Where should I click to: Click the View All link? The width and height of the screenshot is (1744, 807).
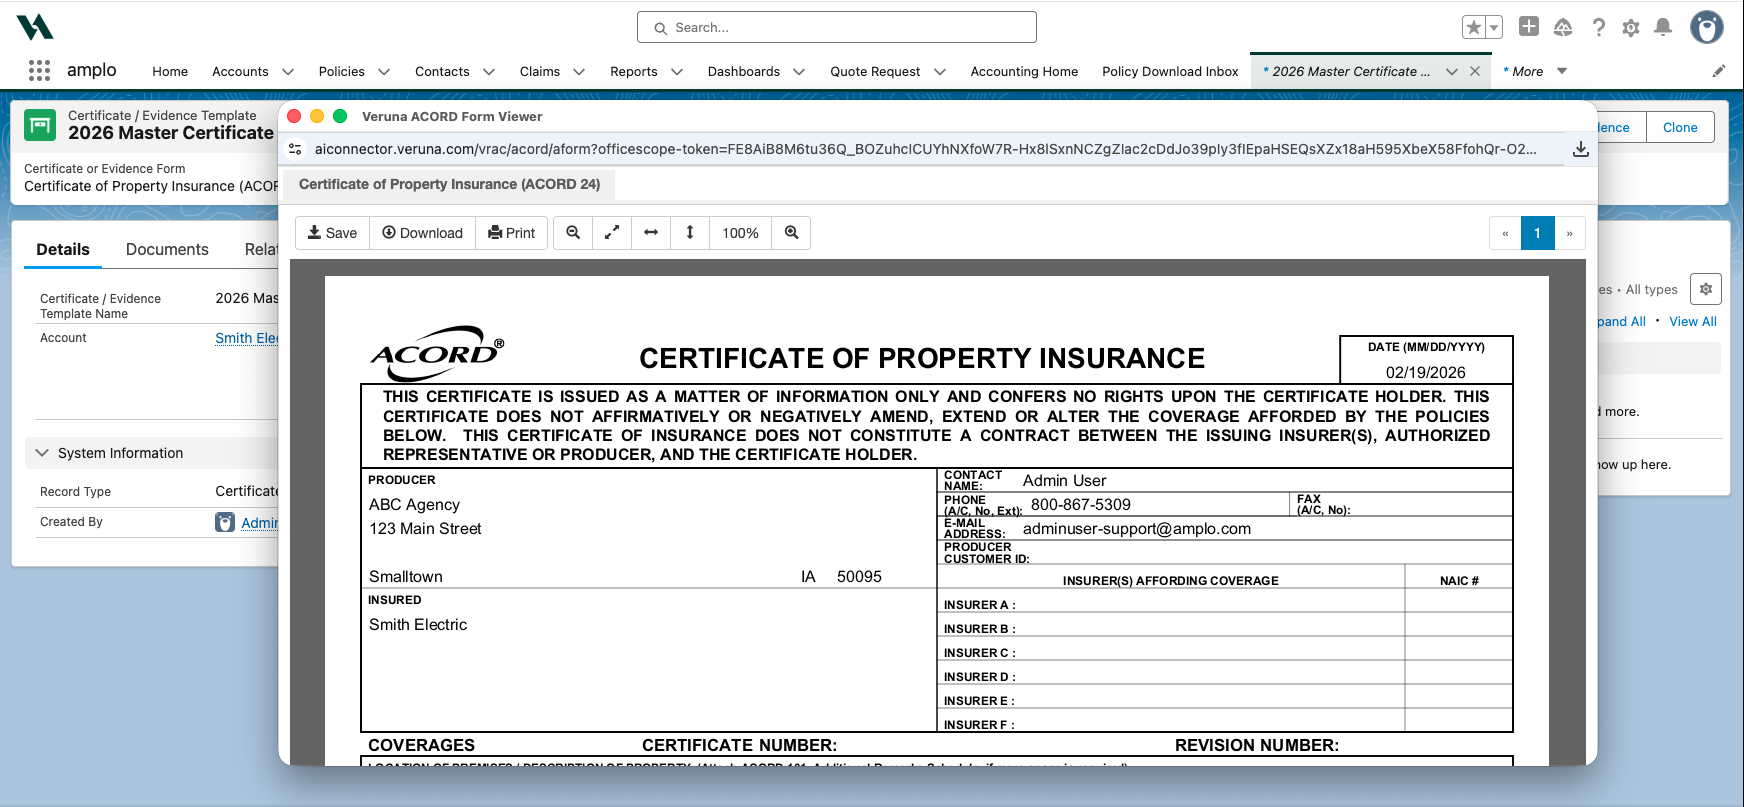[1693, 321]
